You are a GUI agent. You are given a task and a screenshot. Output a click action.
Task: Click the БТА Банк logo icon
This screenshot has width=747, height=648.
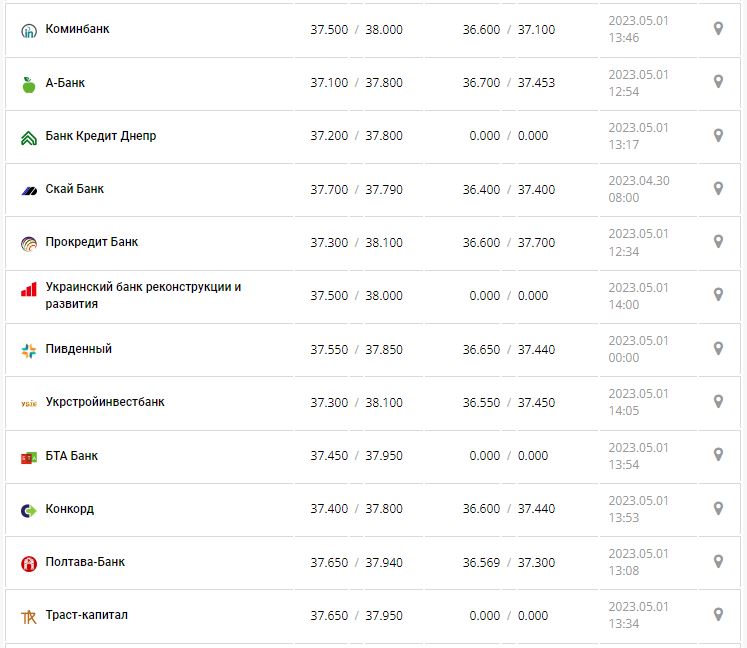point(28,457)
